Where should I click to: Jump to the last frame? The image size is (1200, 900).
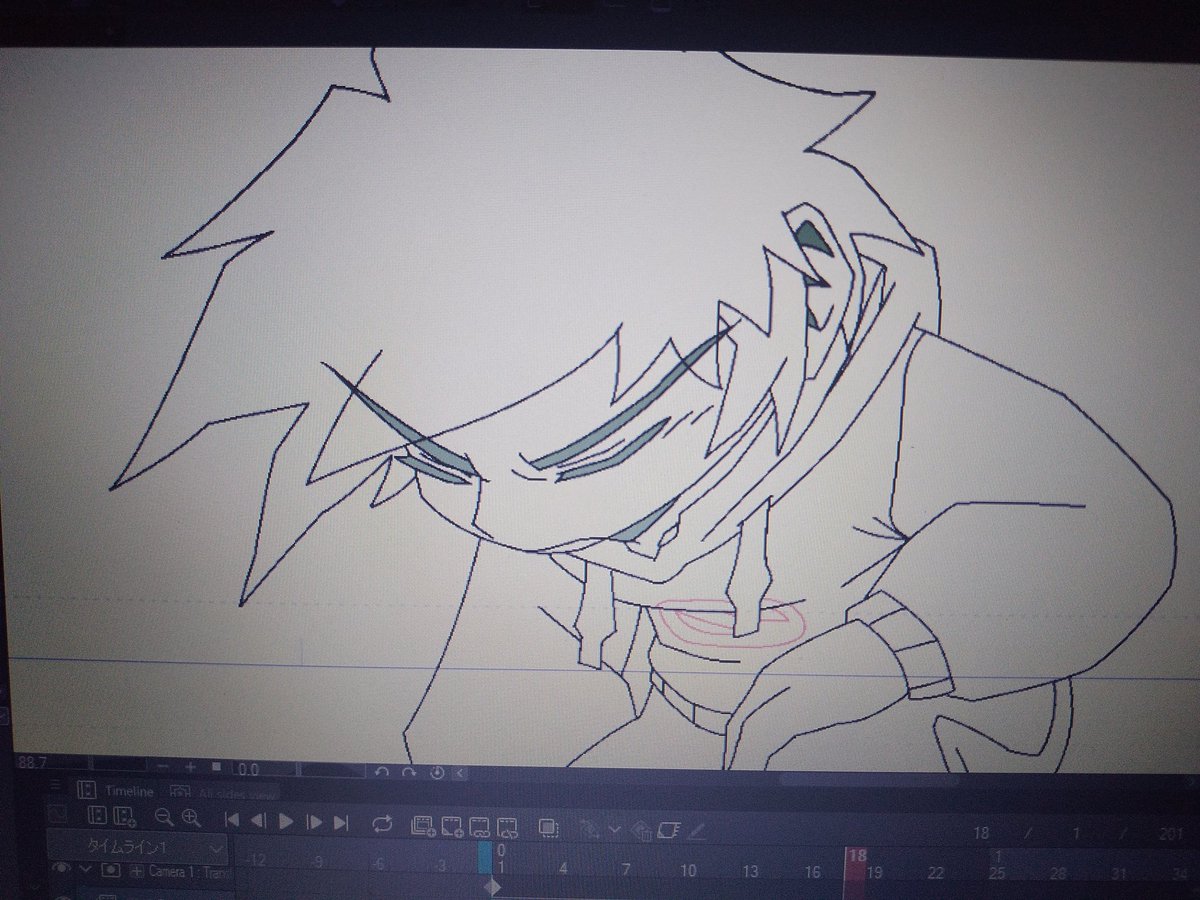click(341, 823)
